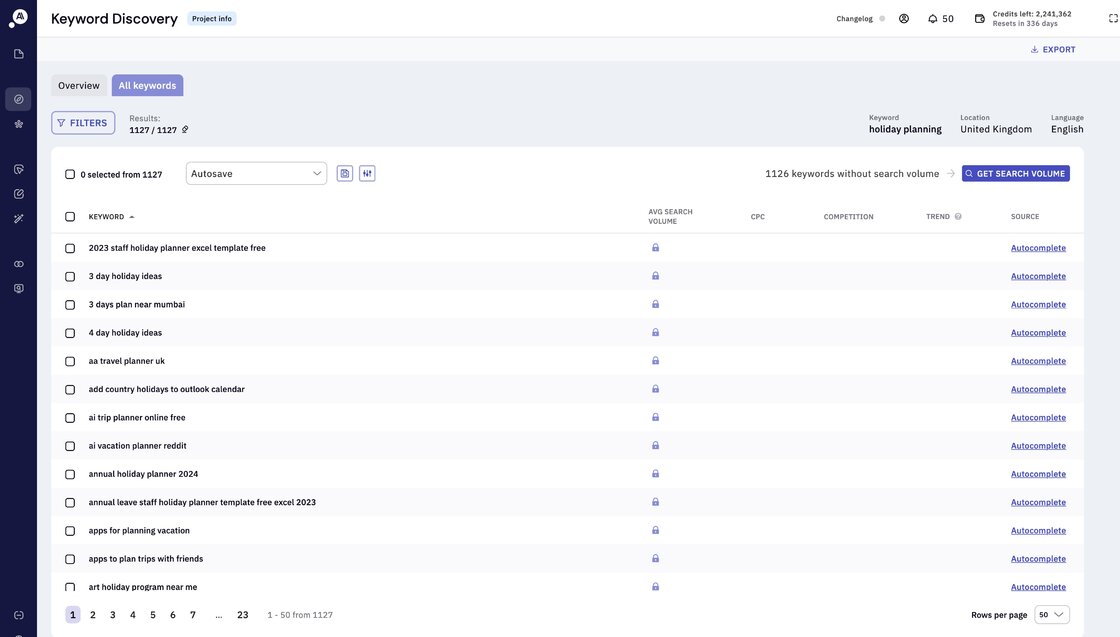The height and width of the screenshot is (637, 1120).
Task: Toggle fullscreen icon in top right
Action: [x=1112, y=19]
